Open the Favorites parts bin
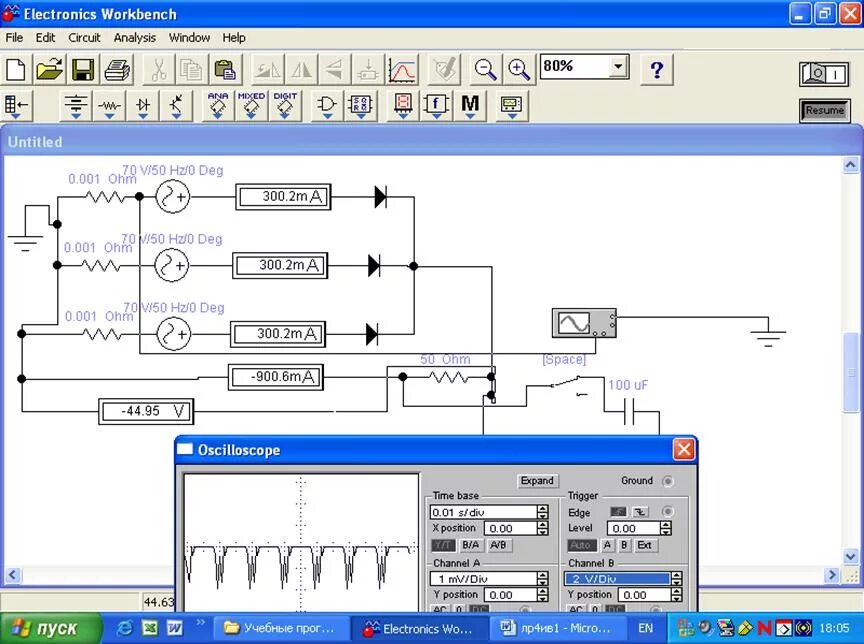Viewport: 864px width, 644px height. click(x=17, y=105)
